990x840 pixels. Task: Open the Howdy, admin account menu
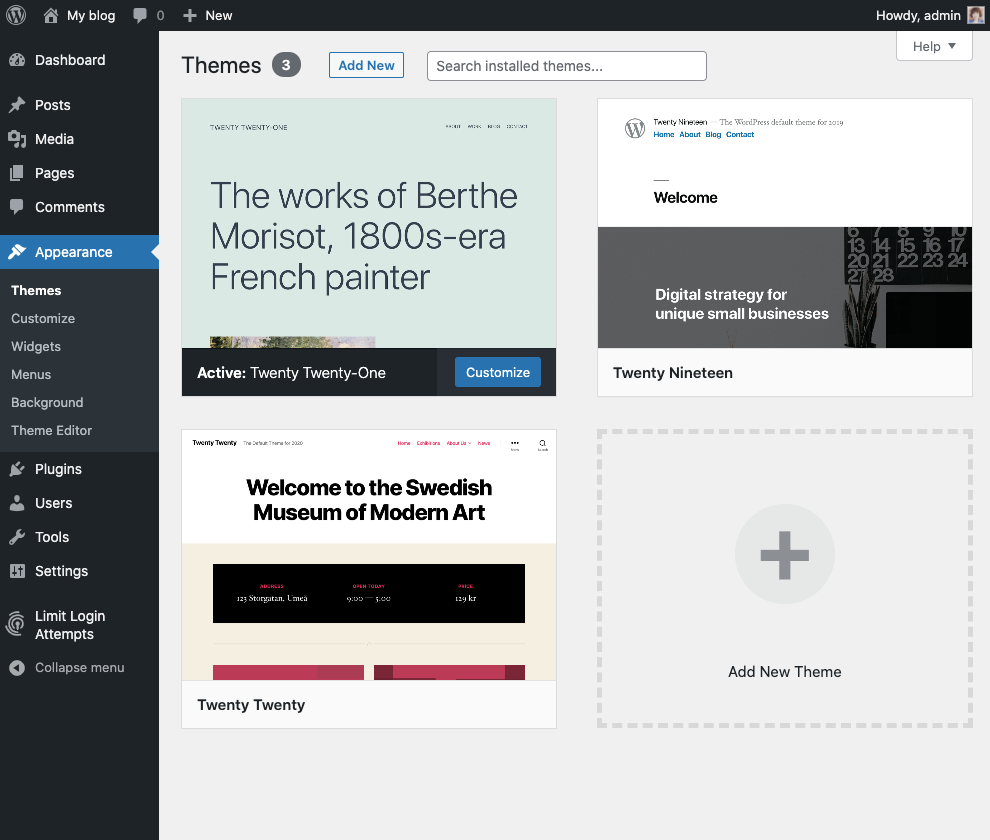[929, 15]
